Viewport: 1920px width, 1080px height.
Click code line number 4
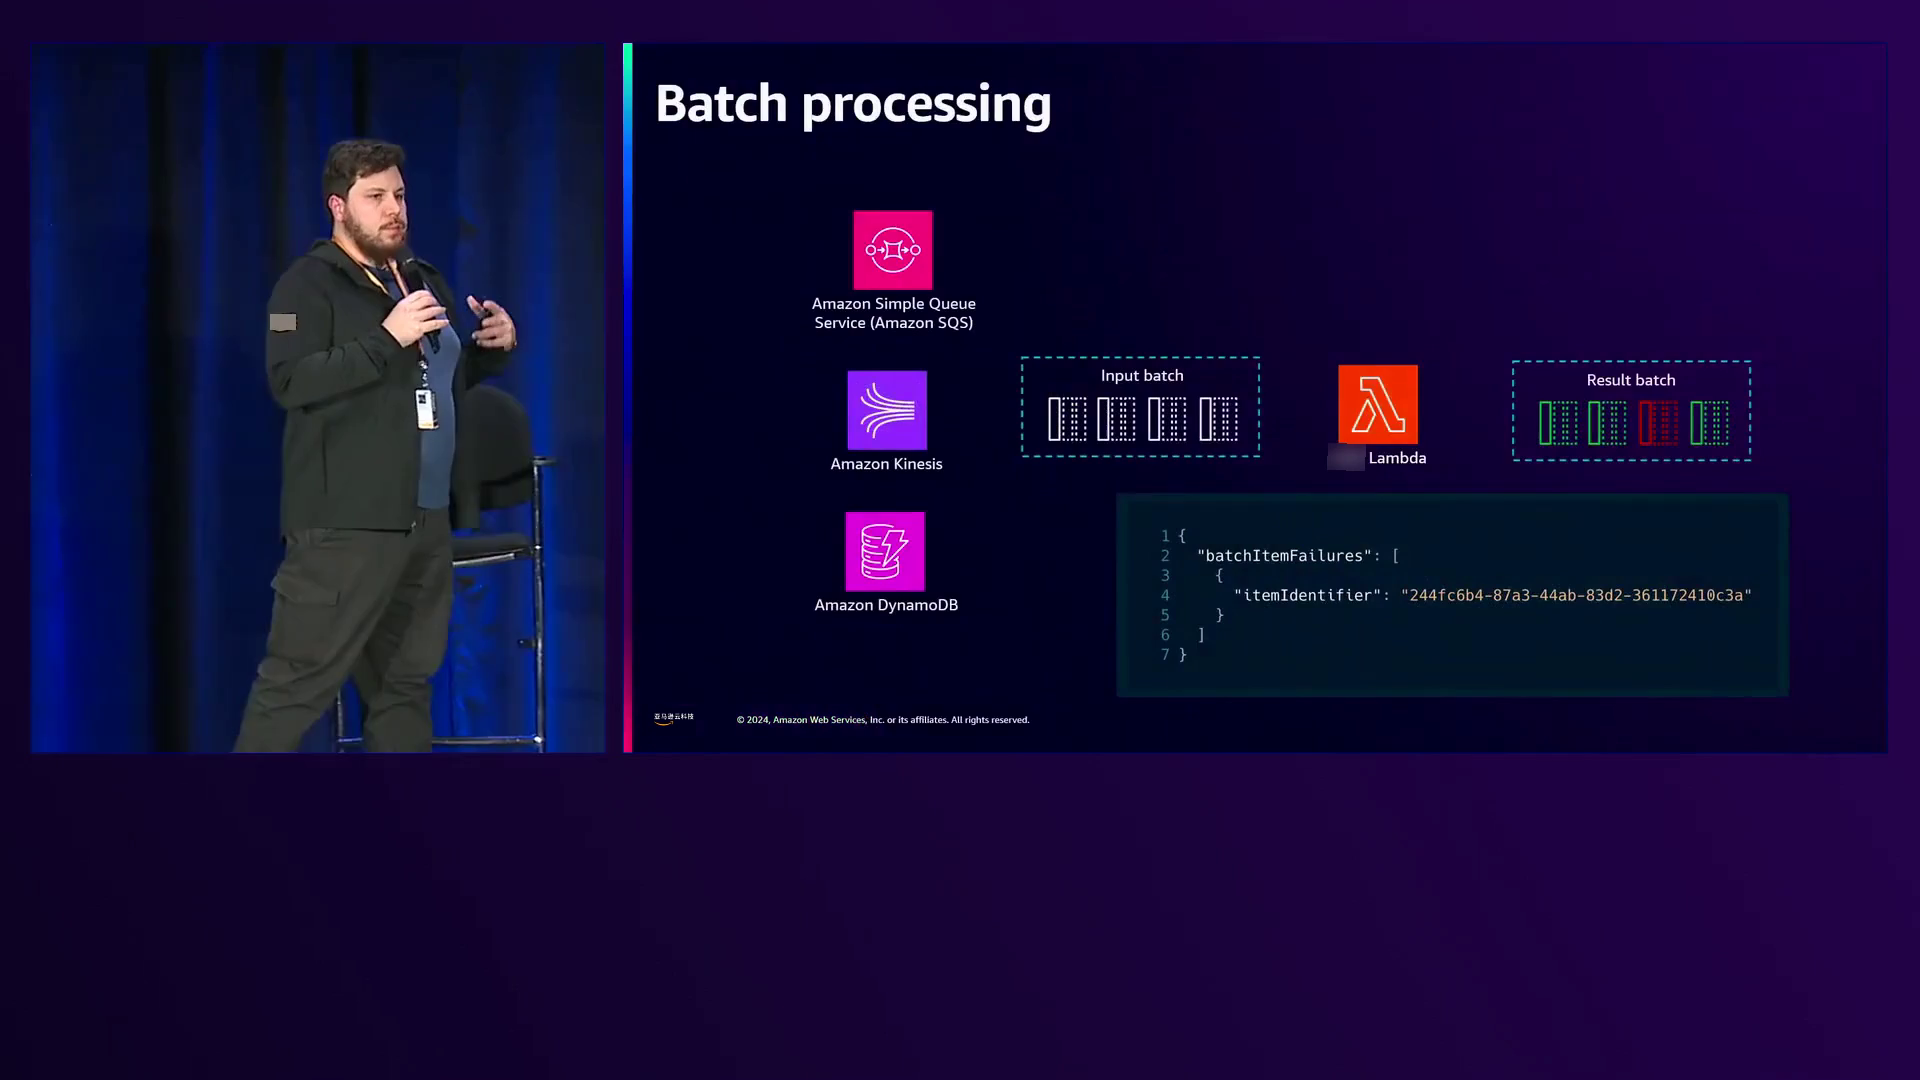(1165, 595)
